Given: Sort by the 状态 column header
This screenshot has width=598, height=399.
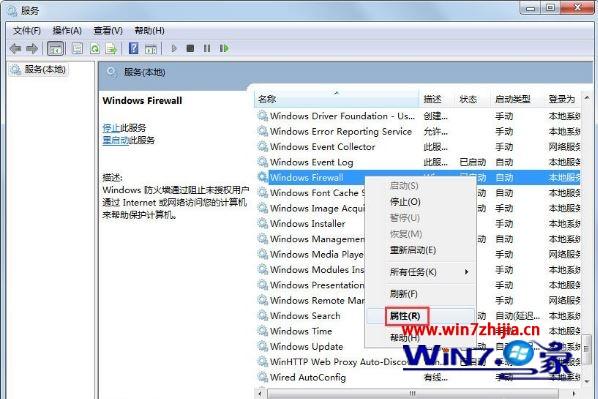Looking at the screenshot, I should 472,99.
